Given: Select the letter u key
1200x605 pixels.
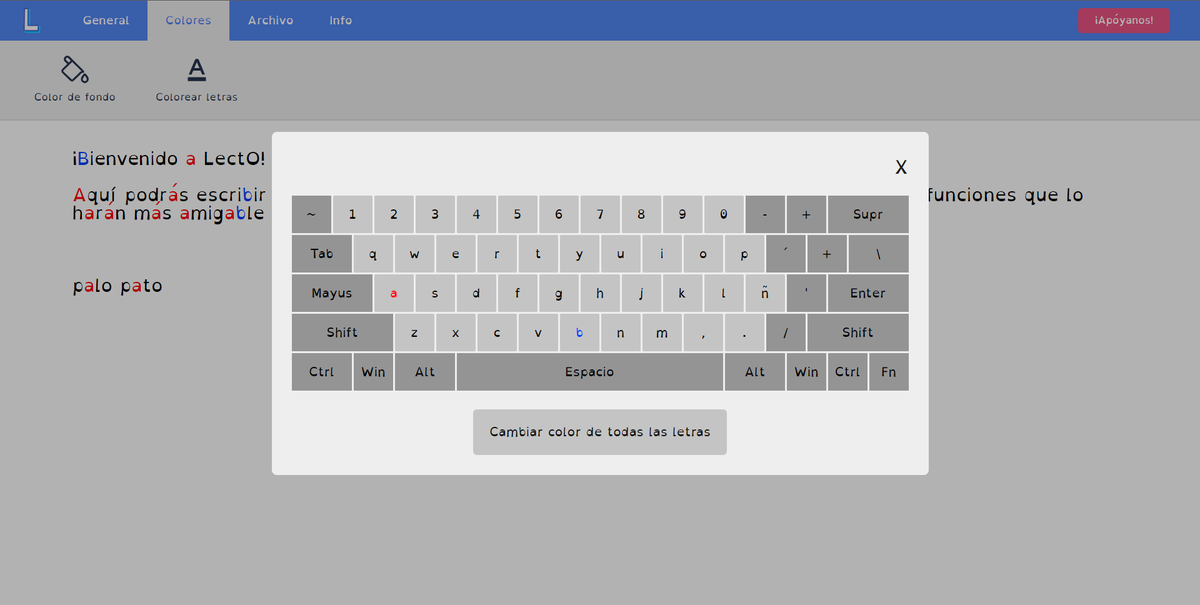Looking at the screenshot, I should [620, 254].
